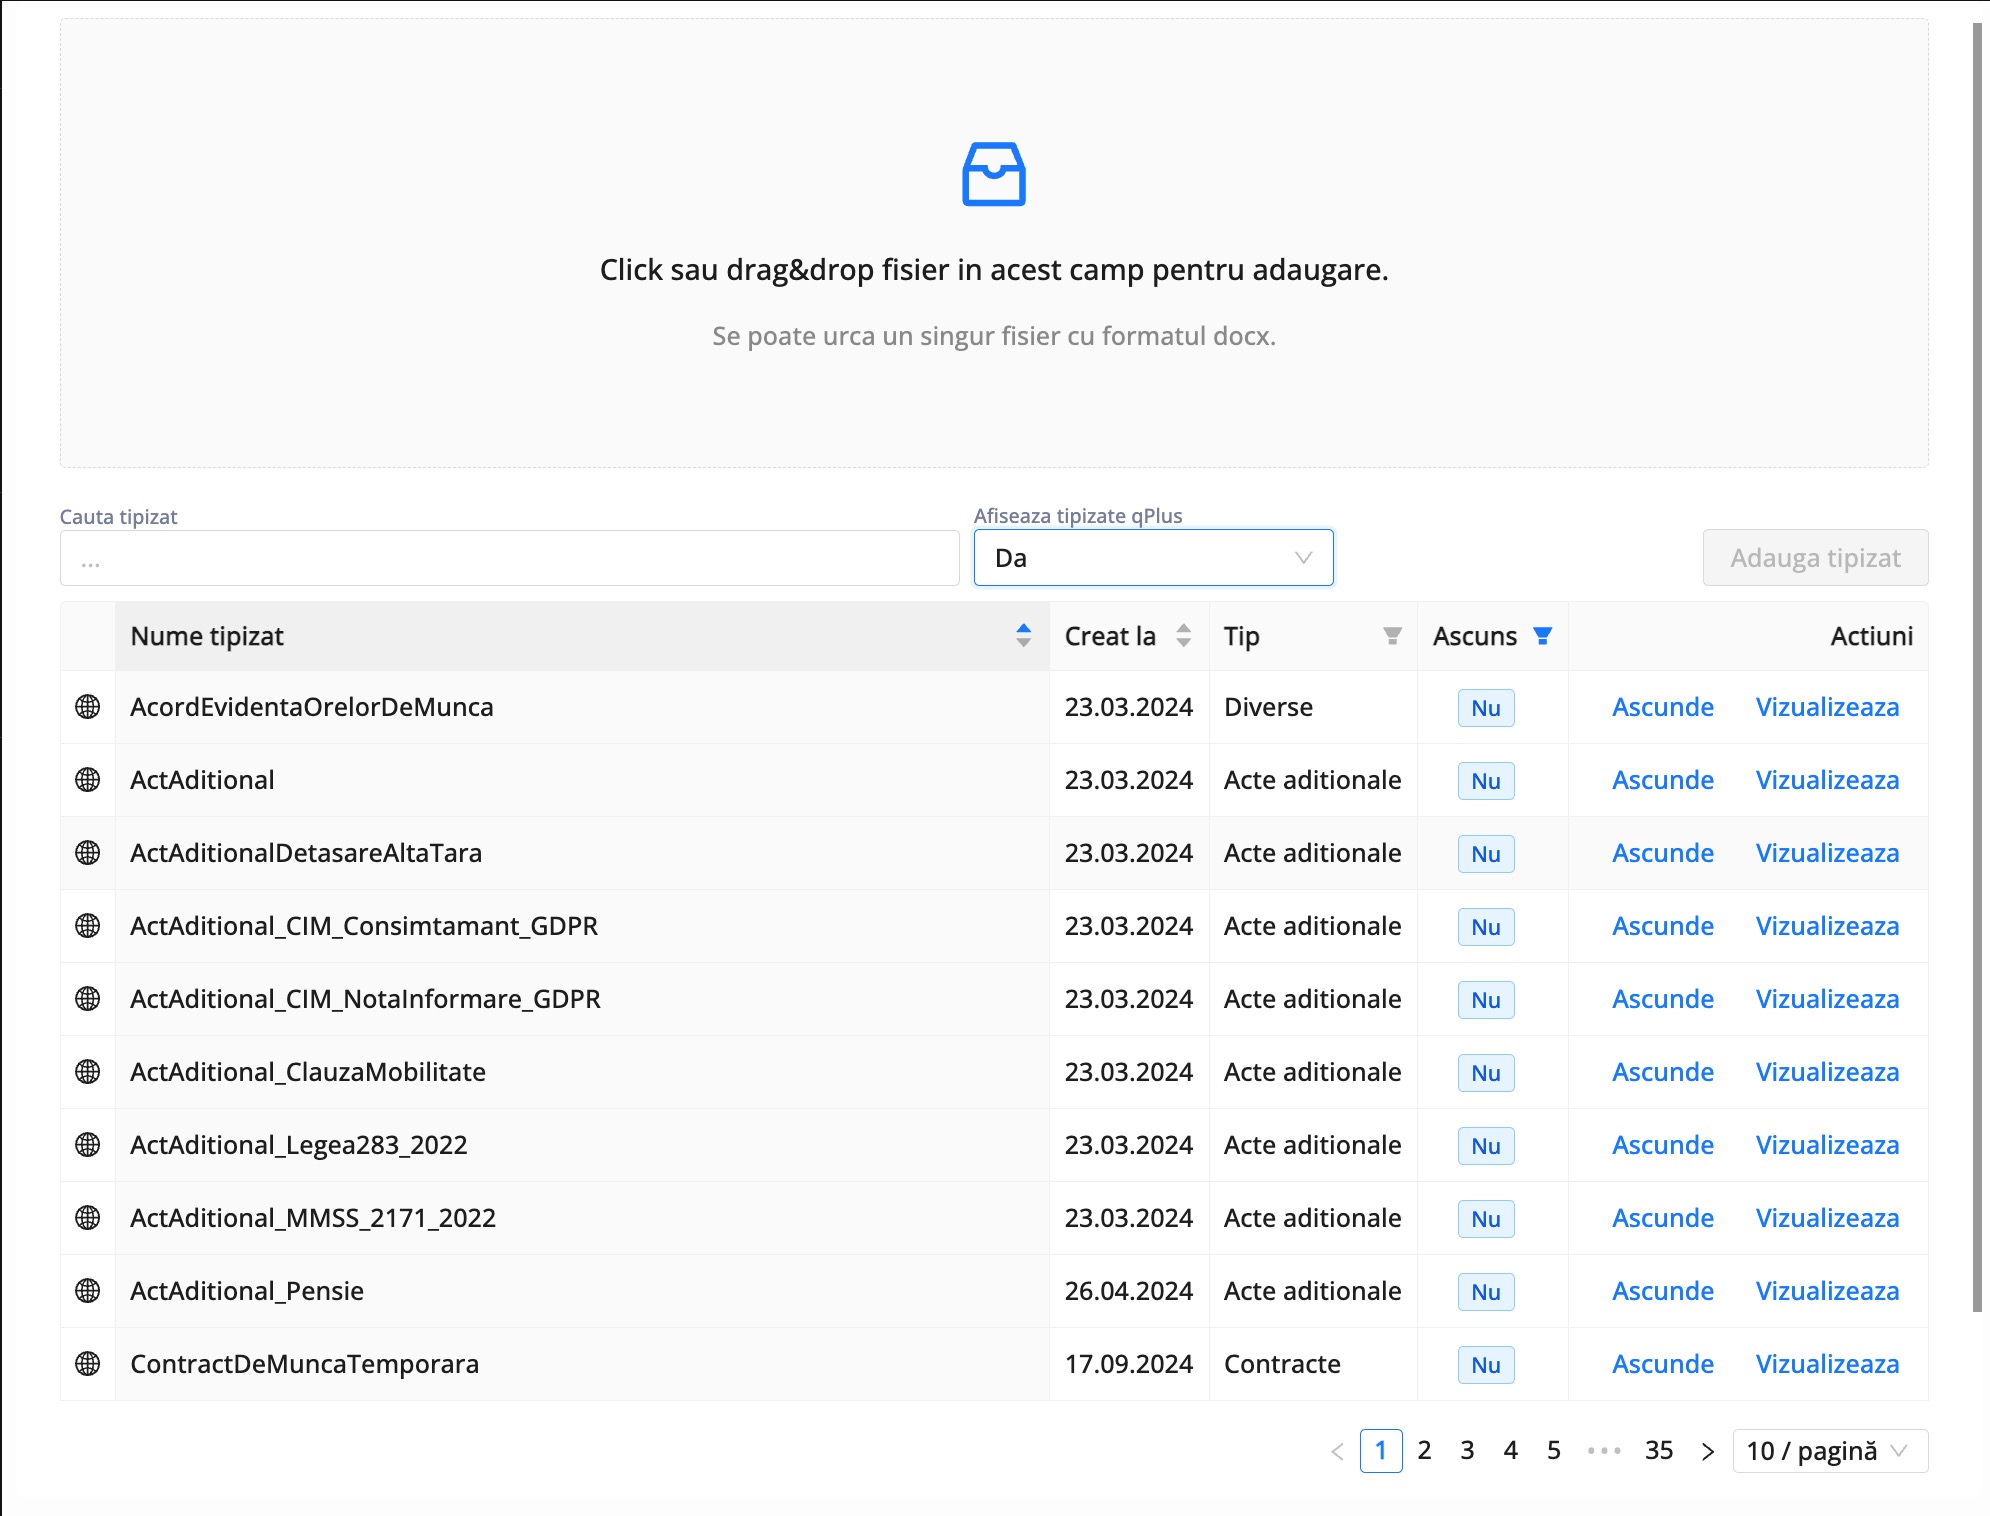Click Vizualizeaza for ActAditional_ClauzaMobilitate

click(x=1827, y=1072)
